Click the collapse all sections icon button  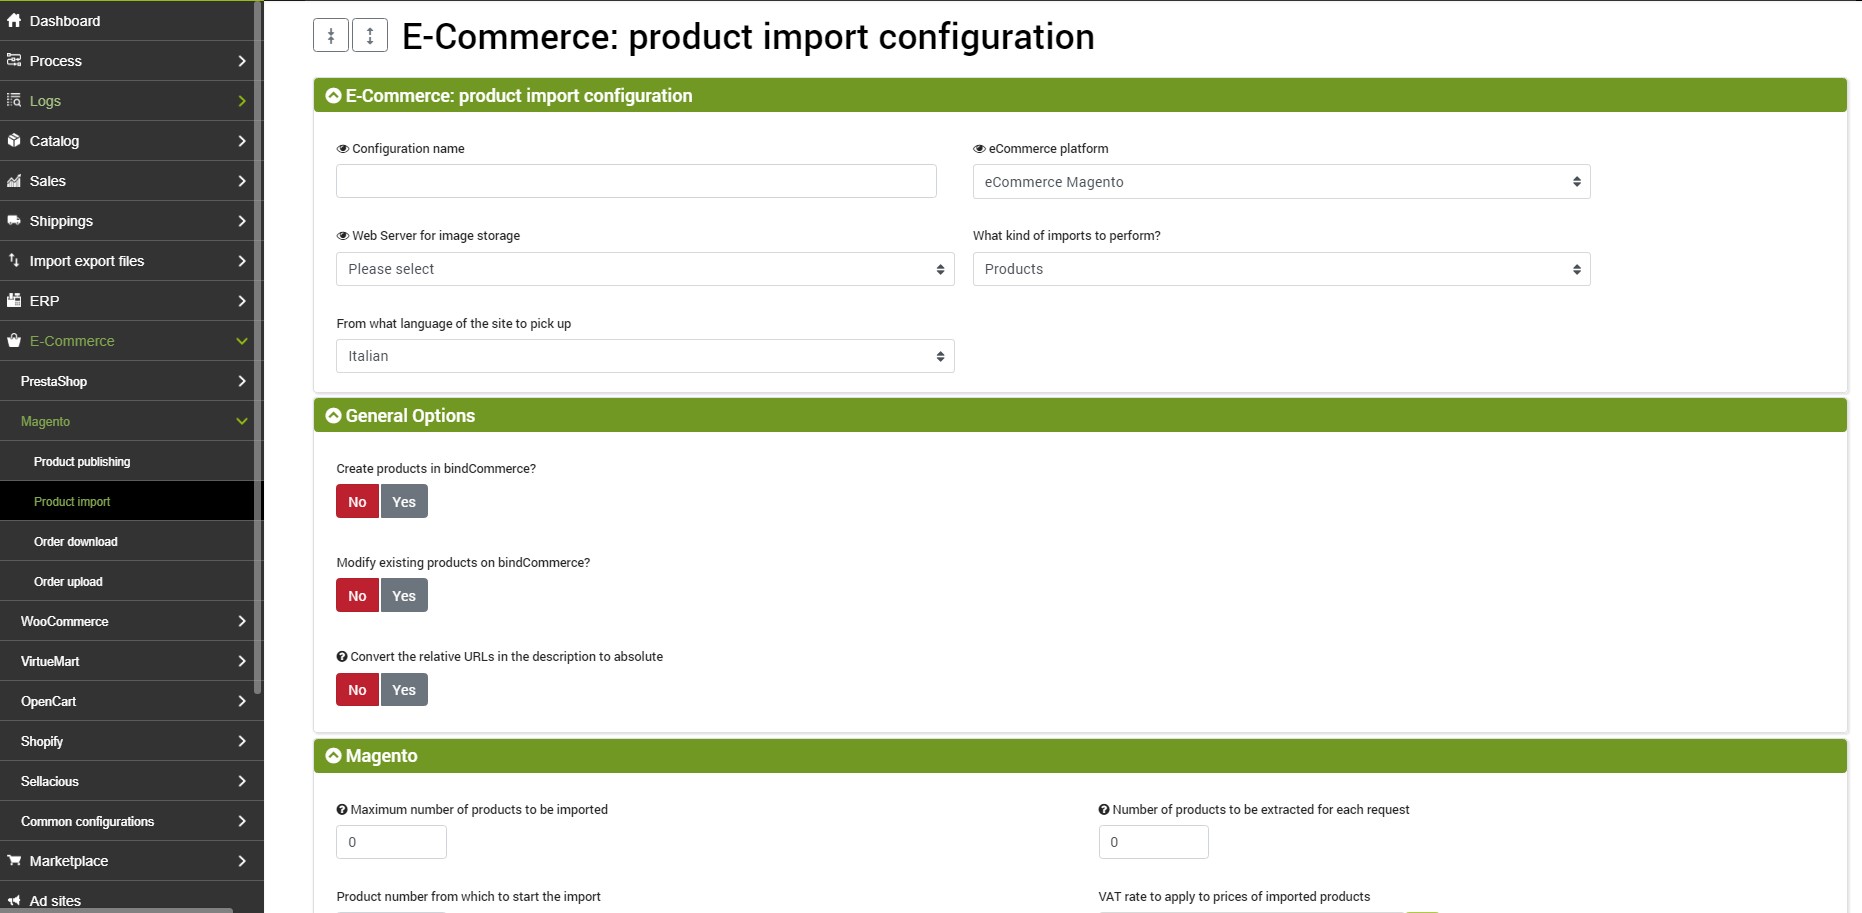tap(331, 35)
